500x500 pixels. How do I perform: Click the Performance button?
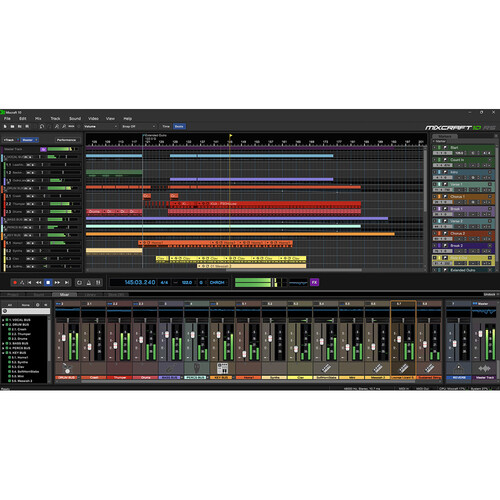(66, 140)
